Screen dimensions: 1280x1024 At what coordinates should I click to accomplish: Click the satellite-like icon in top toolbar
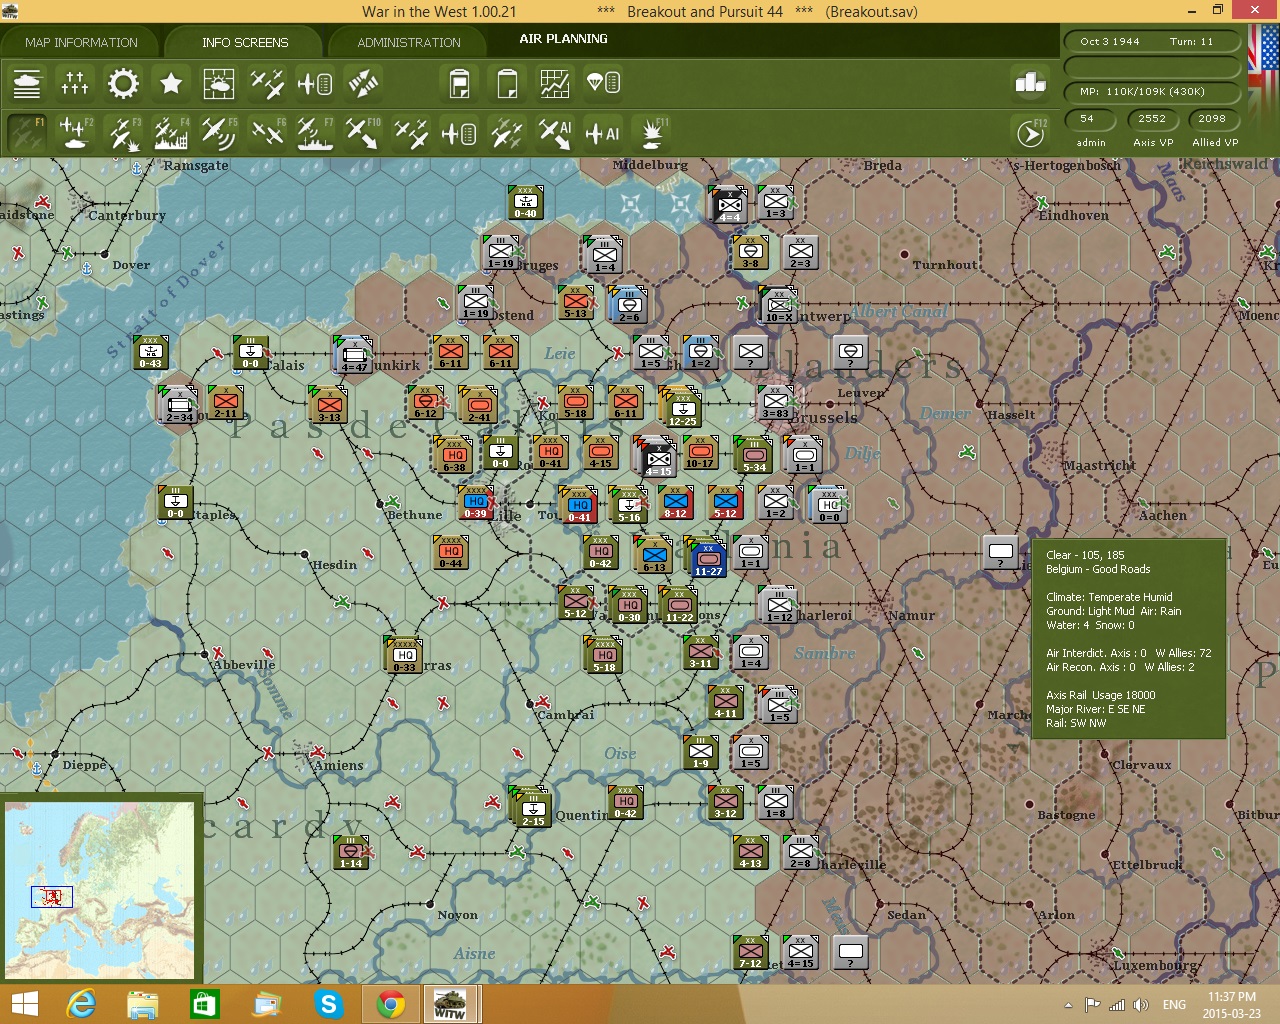[x=363, y=84]
